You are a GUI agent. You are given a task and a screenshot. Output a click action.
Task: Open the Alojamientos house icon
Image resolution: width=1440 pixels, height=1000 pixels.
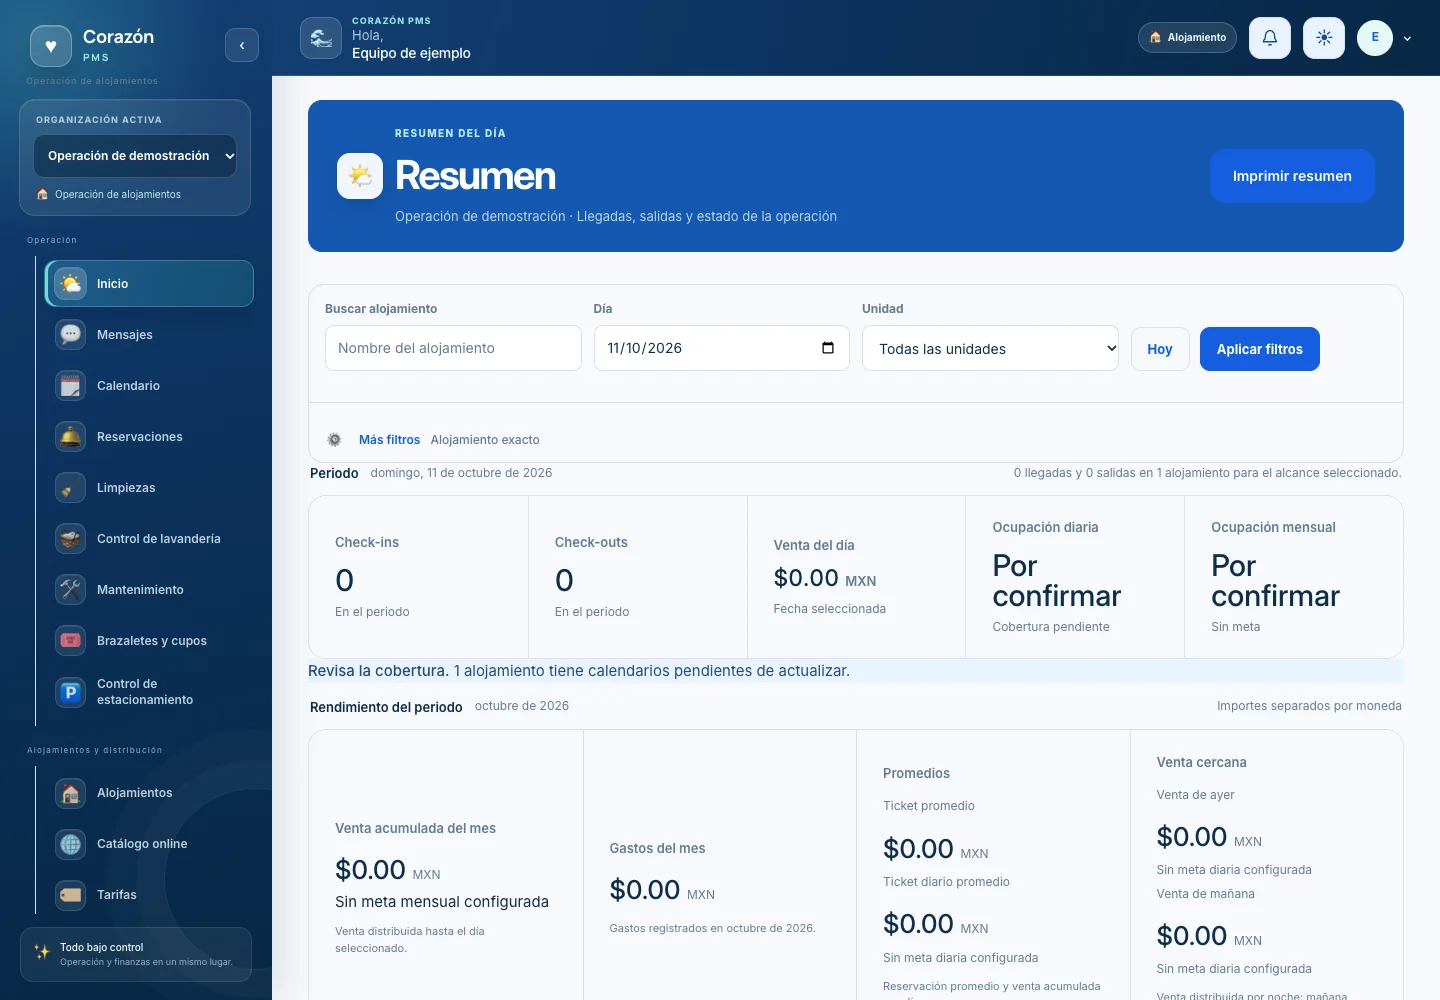(71, 793)
